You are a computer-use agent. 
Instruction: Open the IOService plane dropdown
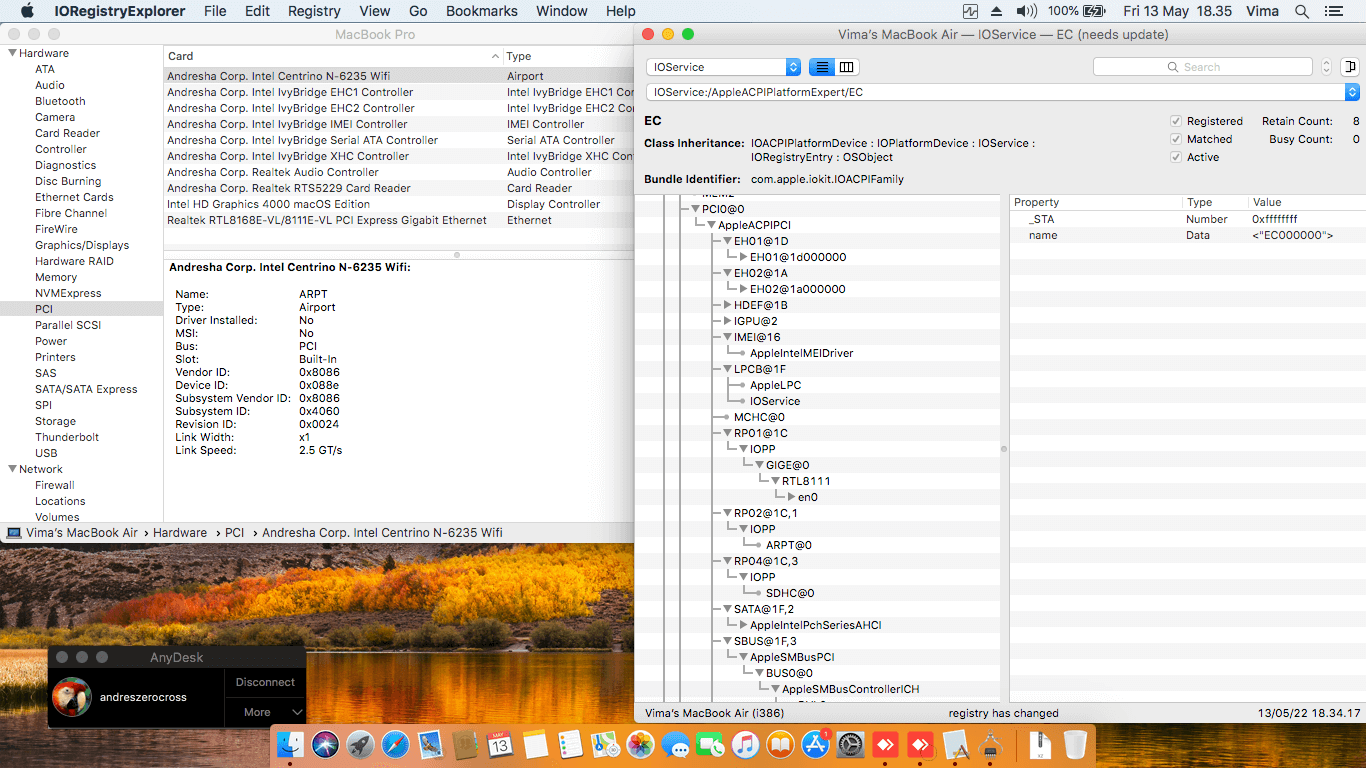723,67
